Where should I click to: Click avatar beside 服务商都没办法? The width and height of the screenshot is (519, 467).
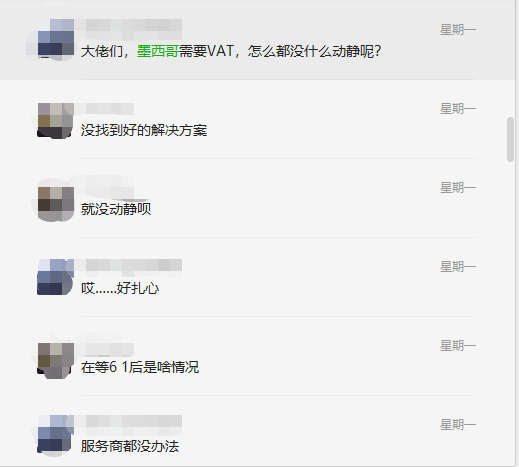pos(56,434)
